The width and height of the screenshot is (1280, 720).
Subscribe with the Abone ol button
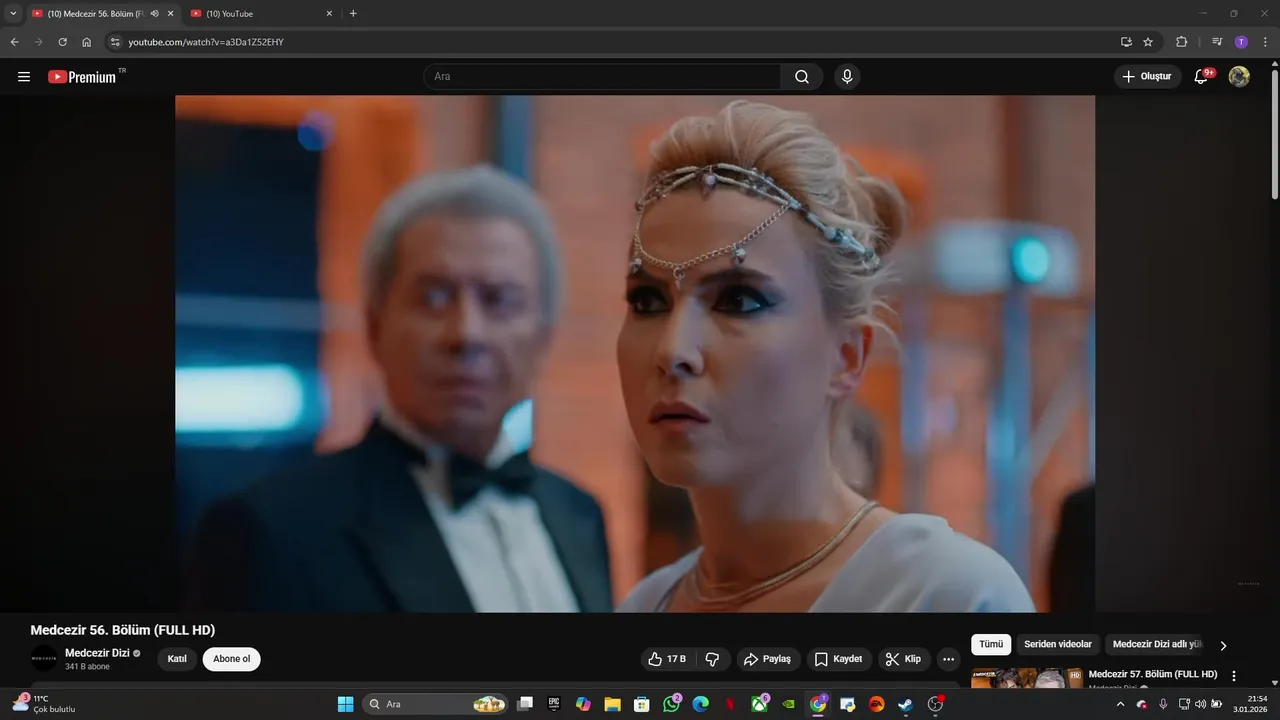tap(231, 659)
